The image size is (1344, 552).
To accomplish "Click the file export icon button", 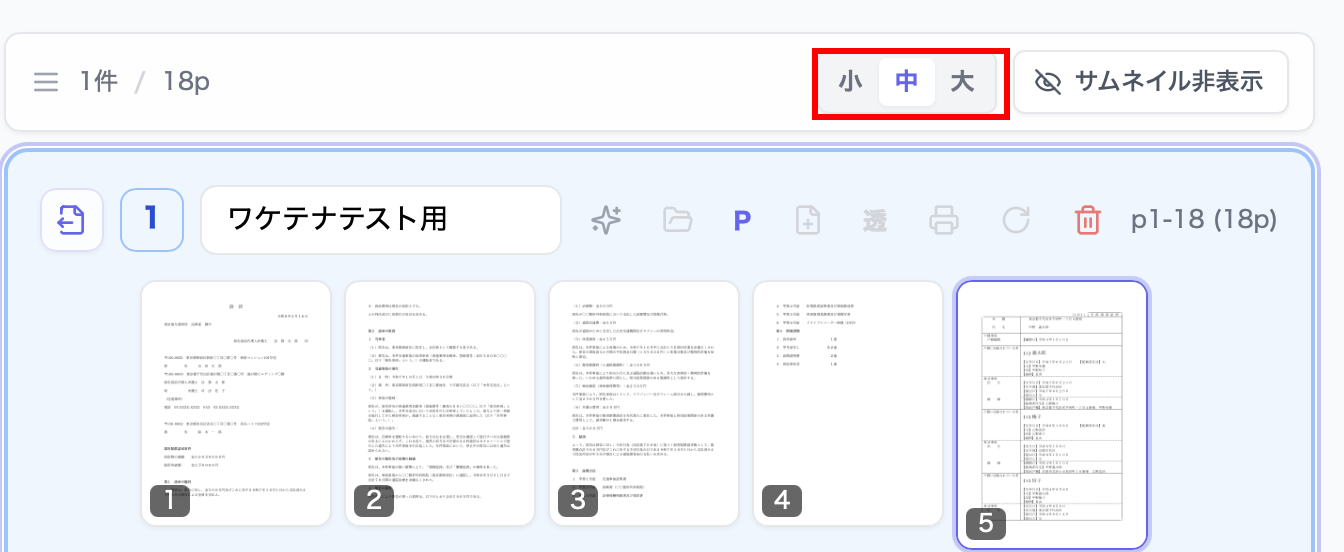I will click(72, 219).
